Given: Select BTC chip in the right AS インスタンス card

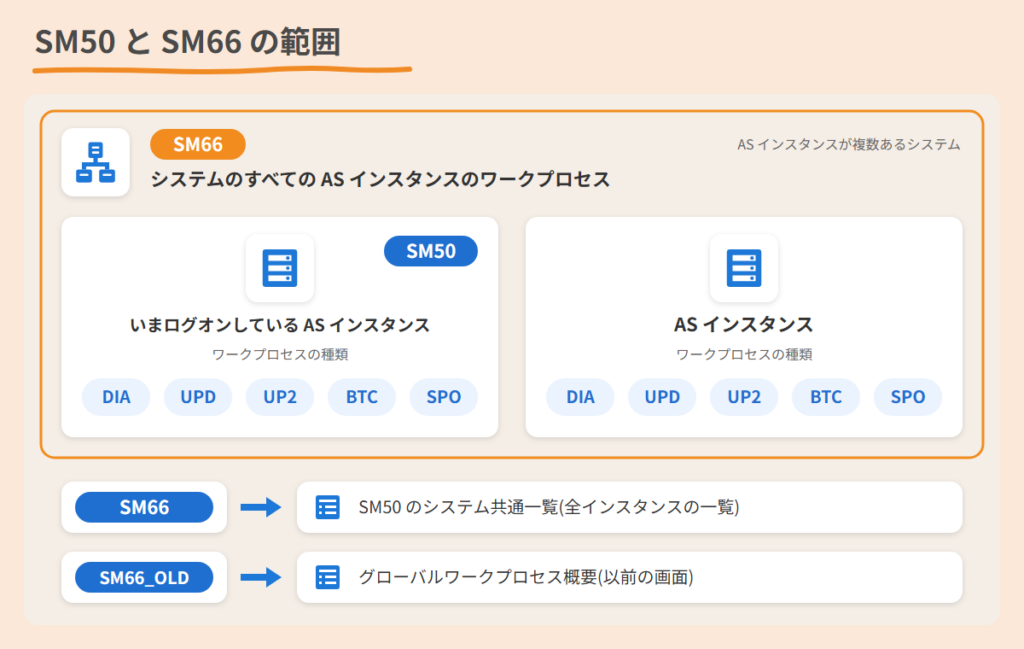Looking at the screenshot, I should [826, 397].
